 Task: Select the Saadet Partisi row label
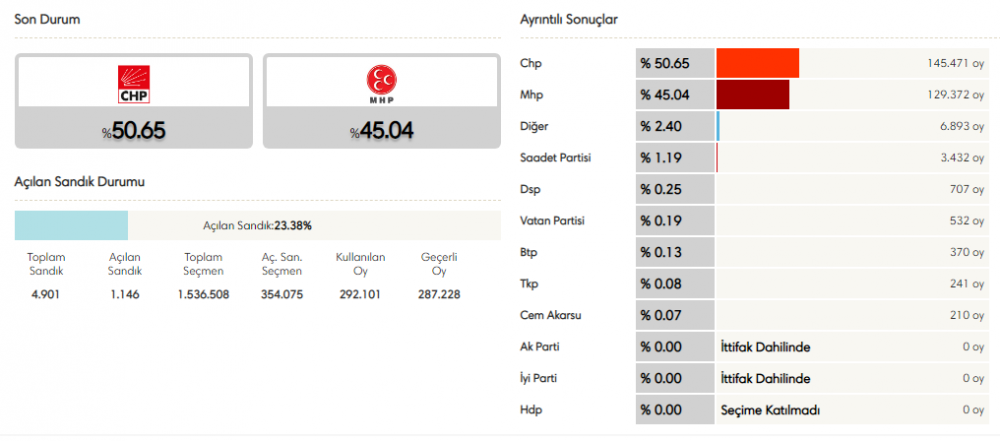[x=557, y=158]
